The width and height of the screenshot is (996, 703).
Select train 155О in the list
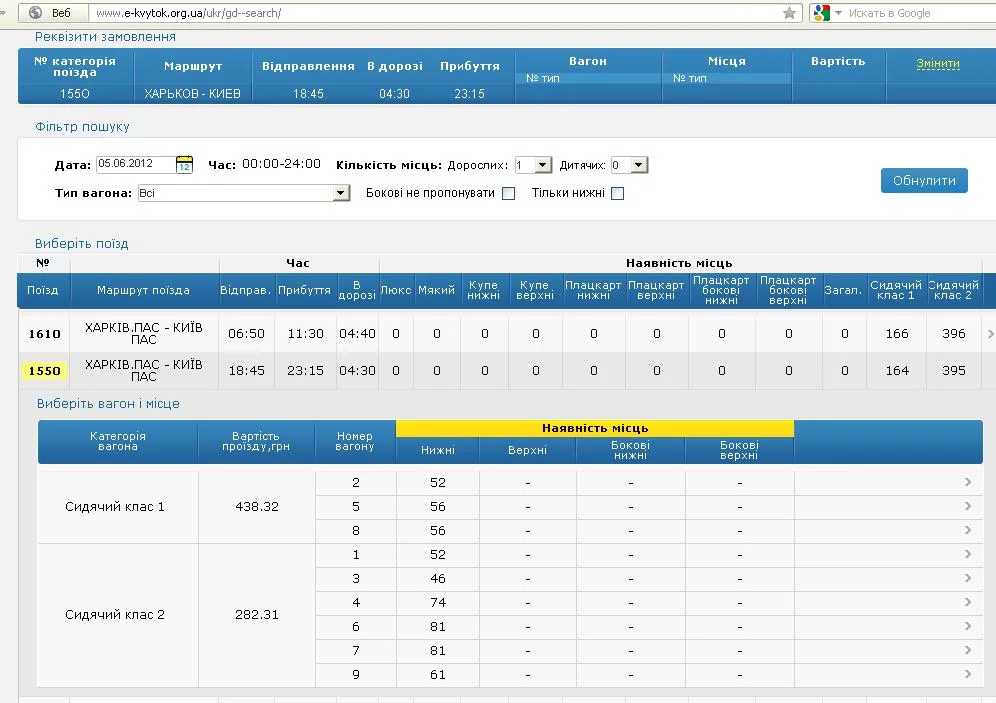pos(44,371)
